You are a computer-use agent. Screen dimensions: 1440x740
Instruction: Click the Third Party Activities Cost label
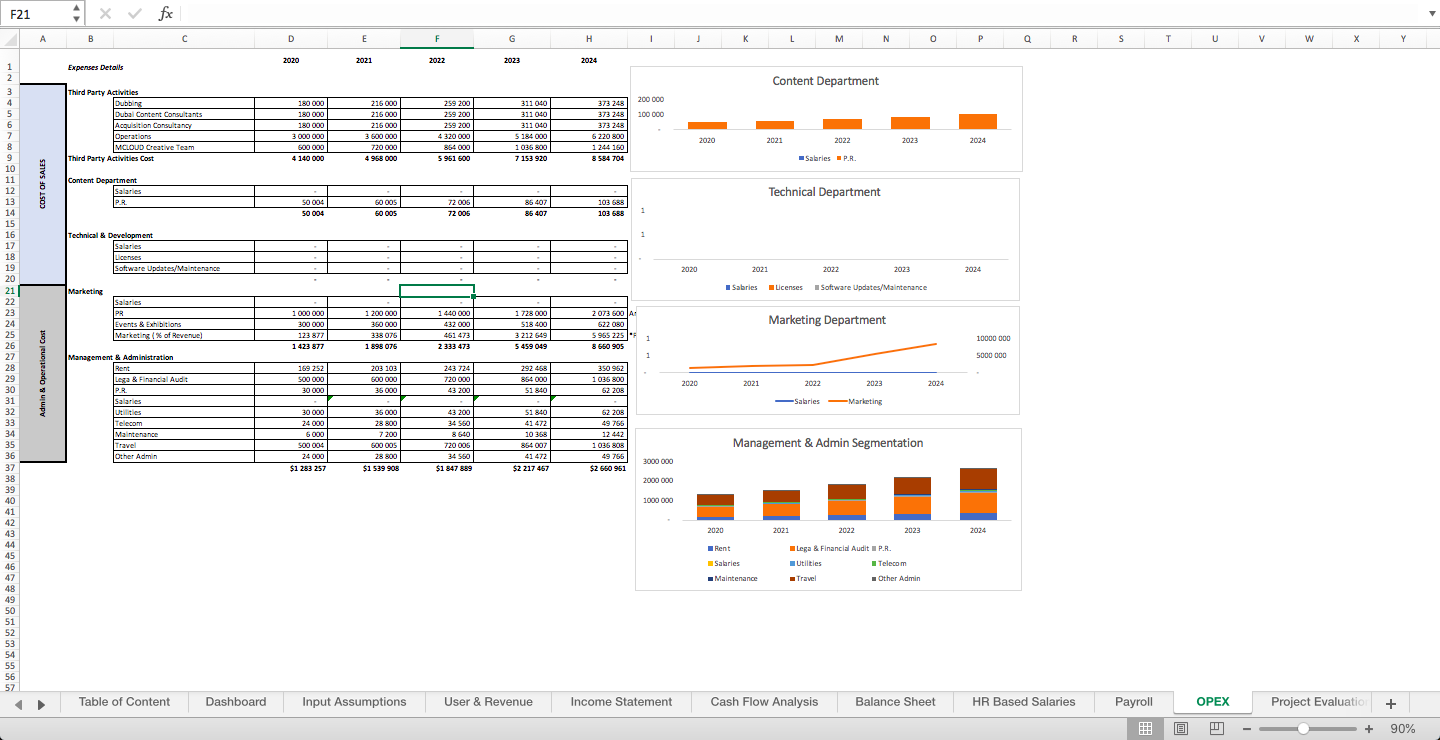coord(111,158)
